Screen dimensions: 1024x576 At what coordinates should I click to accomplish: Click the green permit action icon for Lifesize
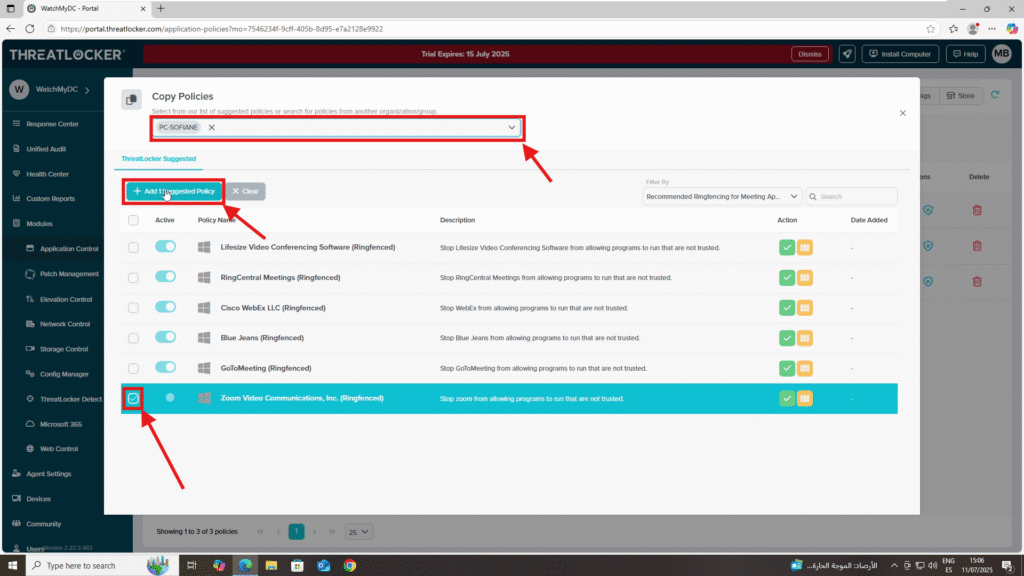(x=787, y=248)
